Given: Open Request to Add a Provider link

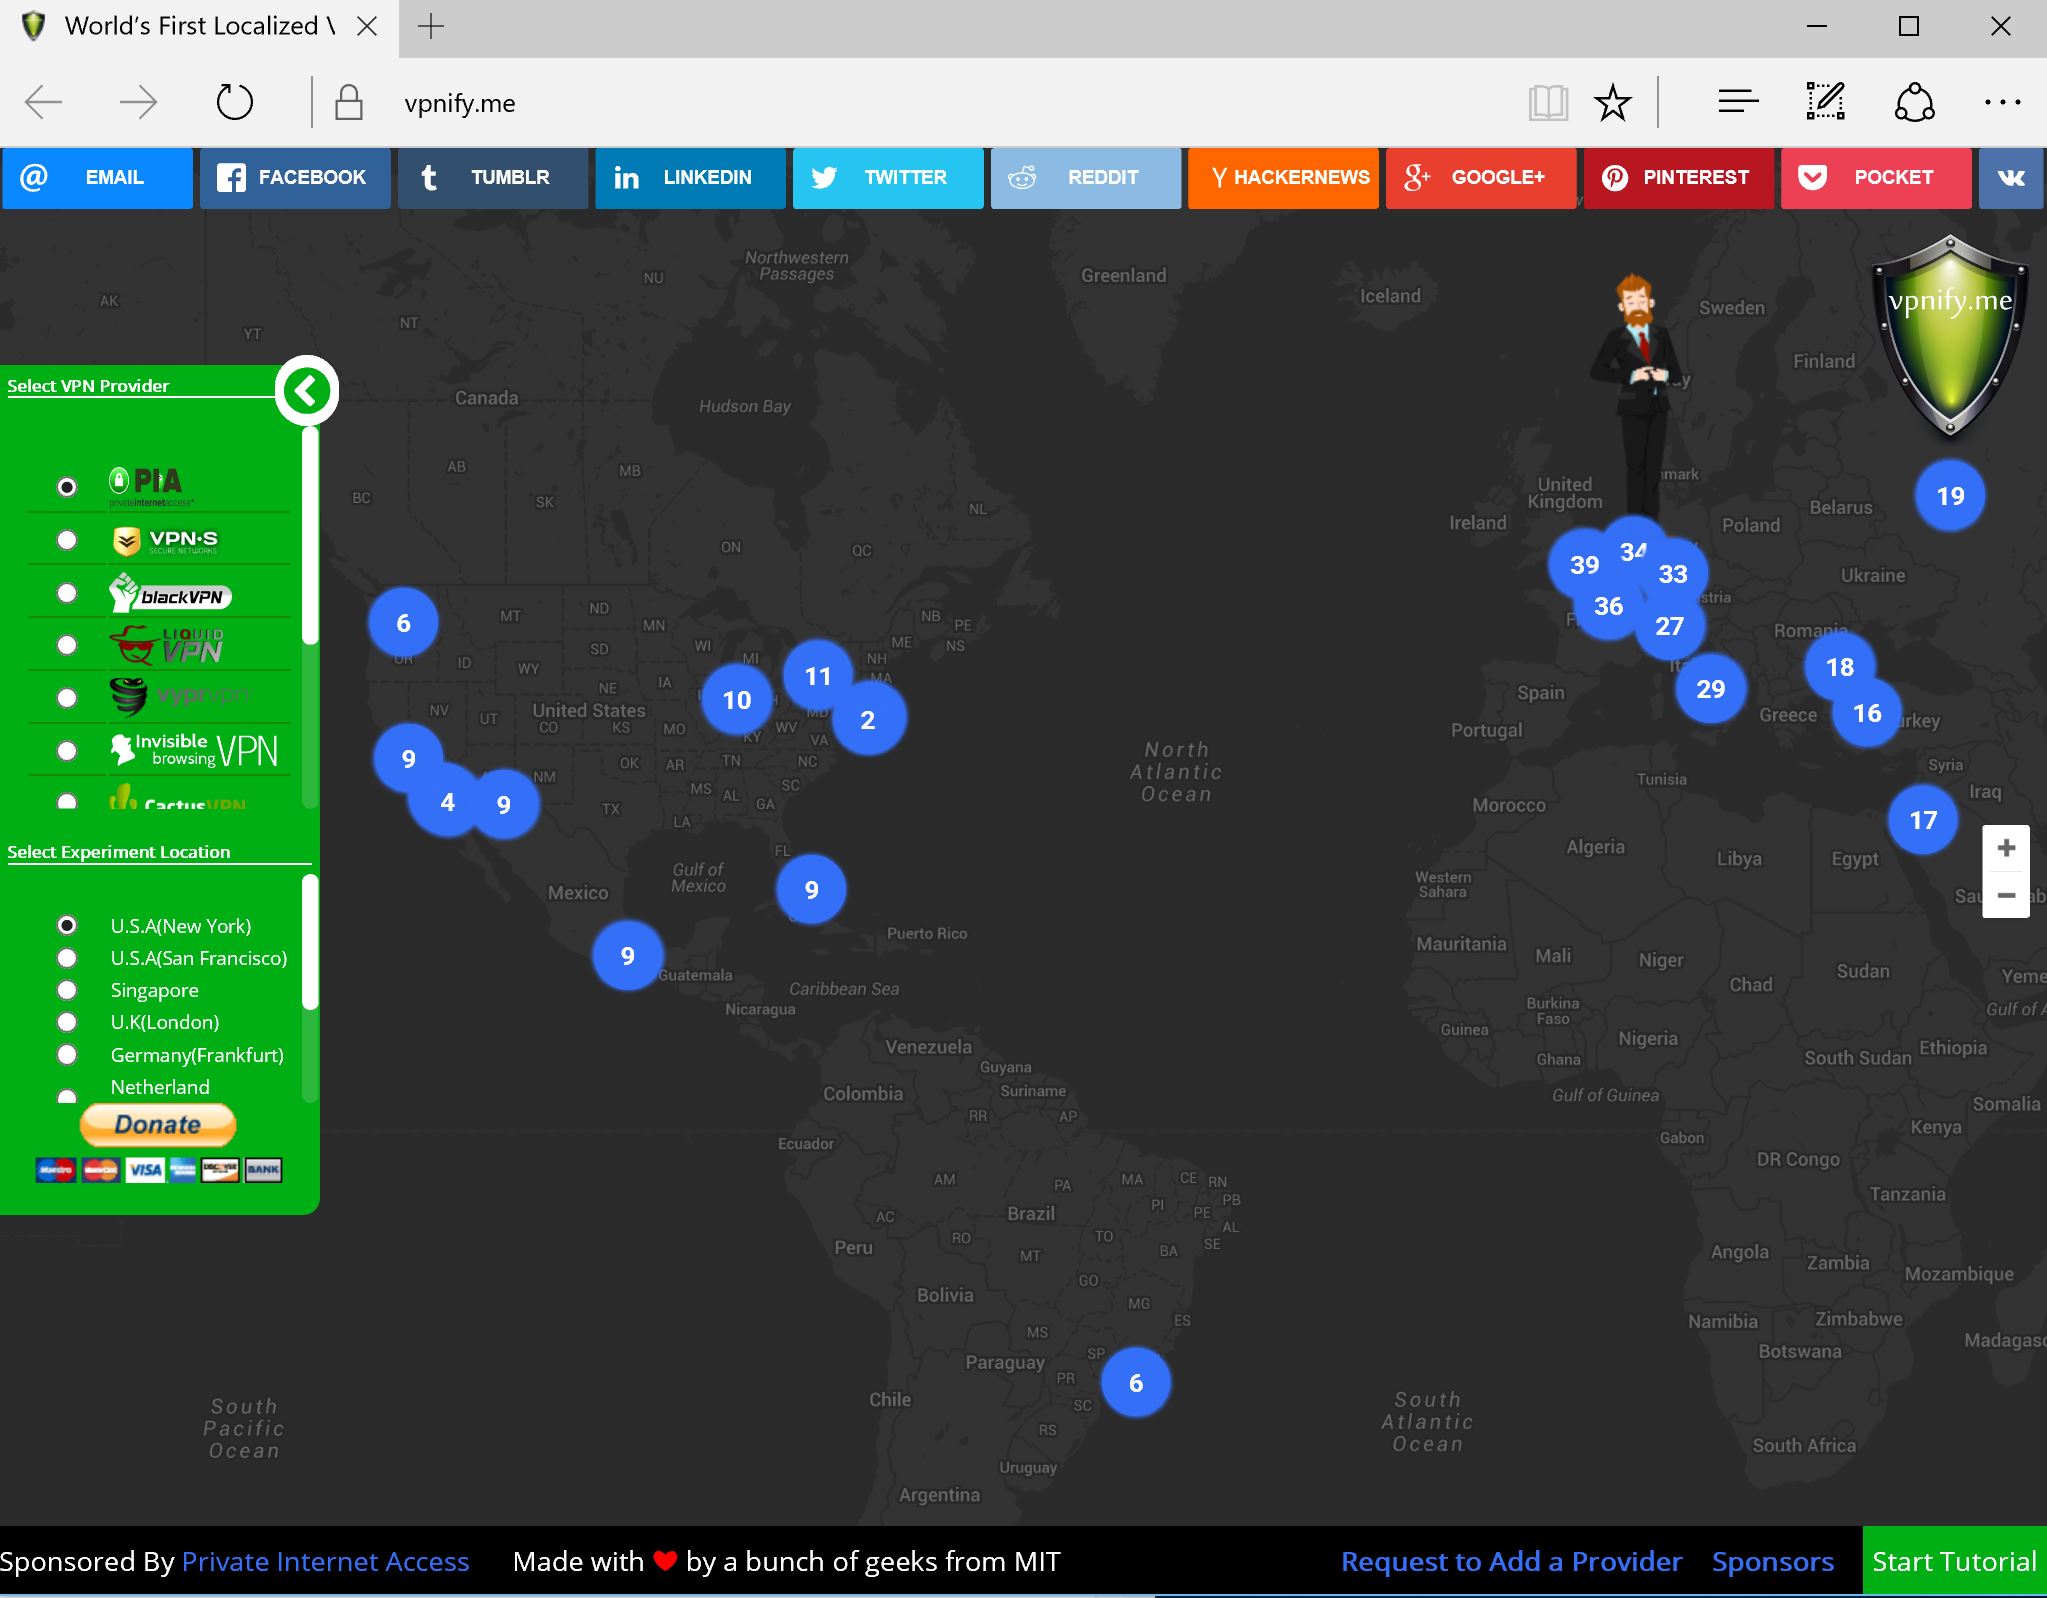Looking at the screenshot, I should pos(1511,1562).
